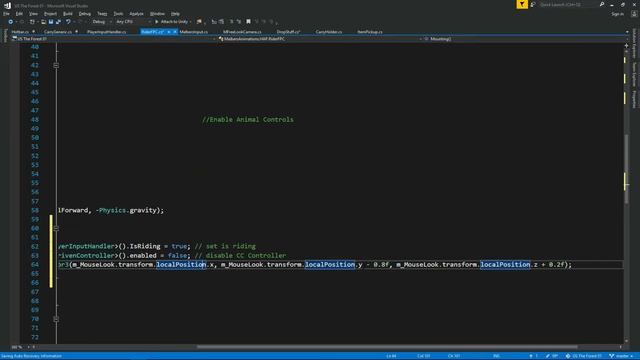Image resolution: width=640 pixels, height=360 pixels.
Task: Click the Find in Files toolbar icon
Action: pyautogui.click(x=199, y=22)
